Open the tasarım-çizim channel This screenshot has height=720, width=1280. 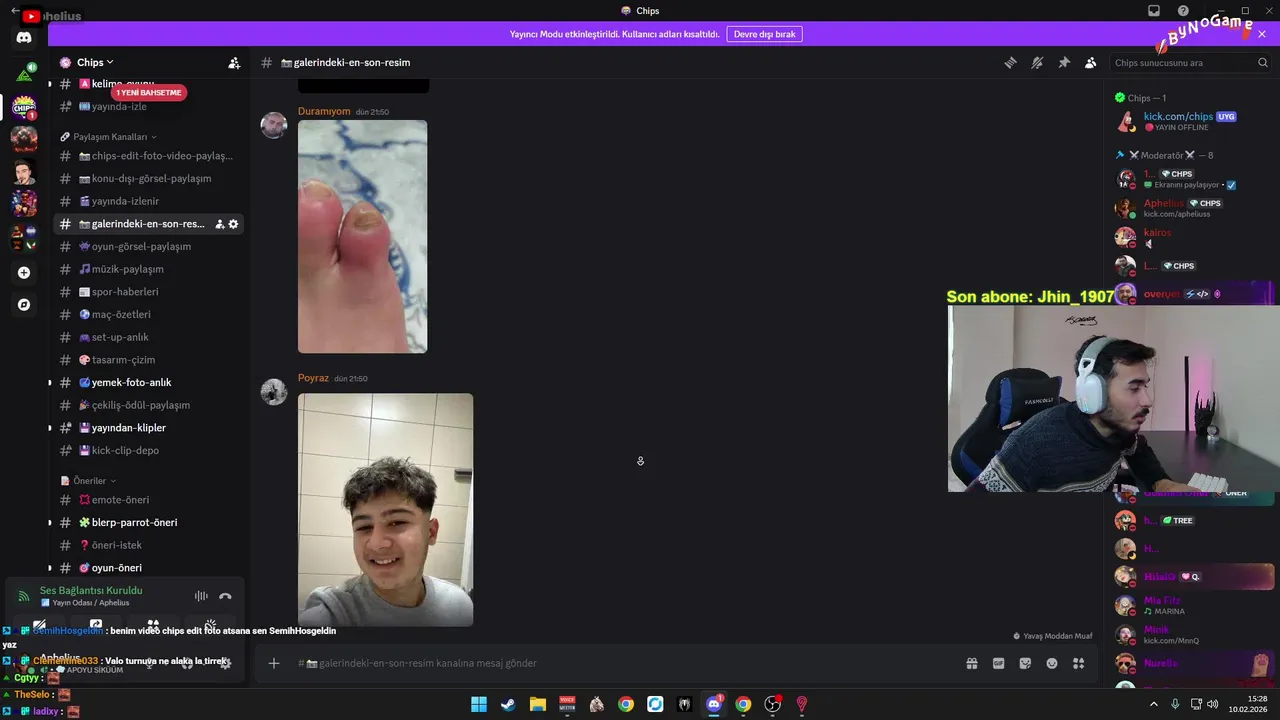tap(148, 360)
